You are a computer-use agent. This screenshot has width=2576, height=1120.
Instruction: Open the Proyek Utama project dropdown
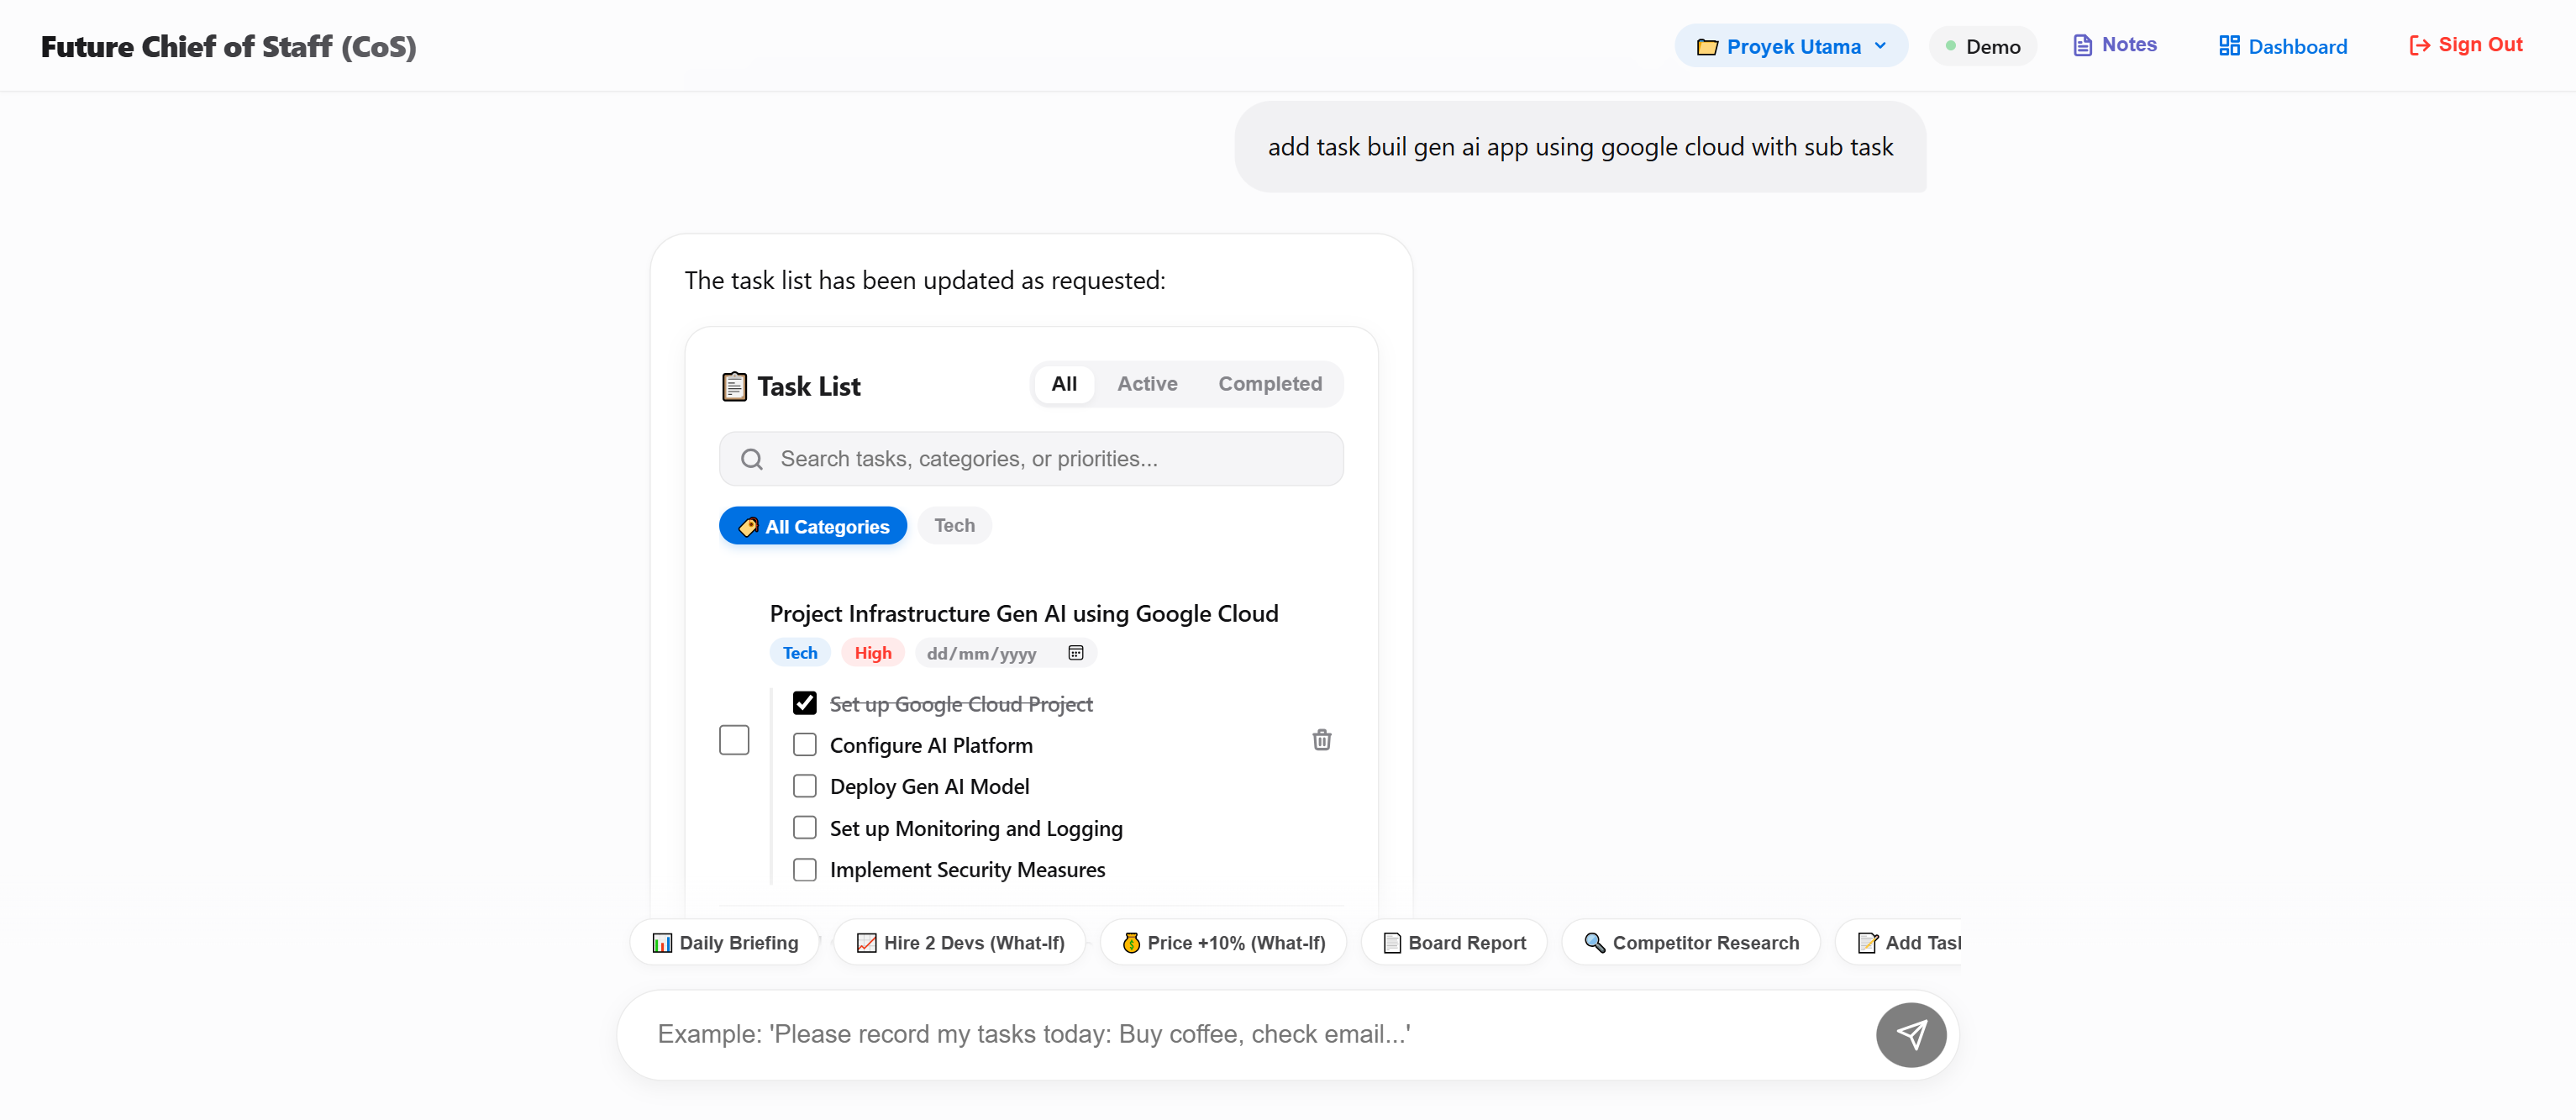[1790, 46]
